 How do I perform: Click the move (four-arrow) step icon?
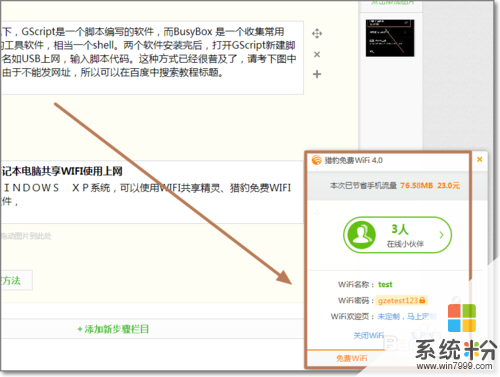(x=317, y=33)
